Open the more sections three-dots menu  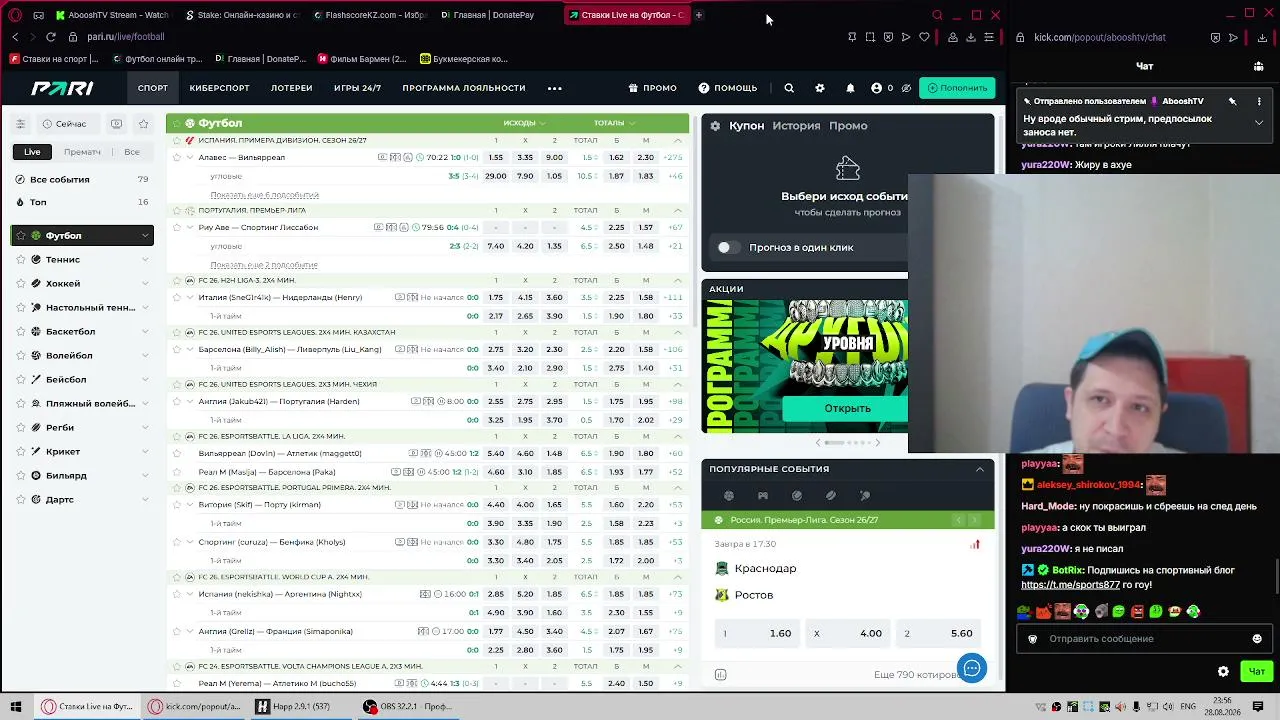pyautogui.click(x=555, y=88)
